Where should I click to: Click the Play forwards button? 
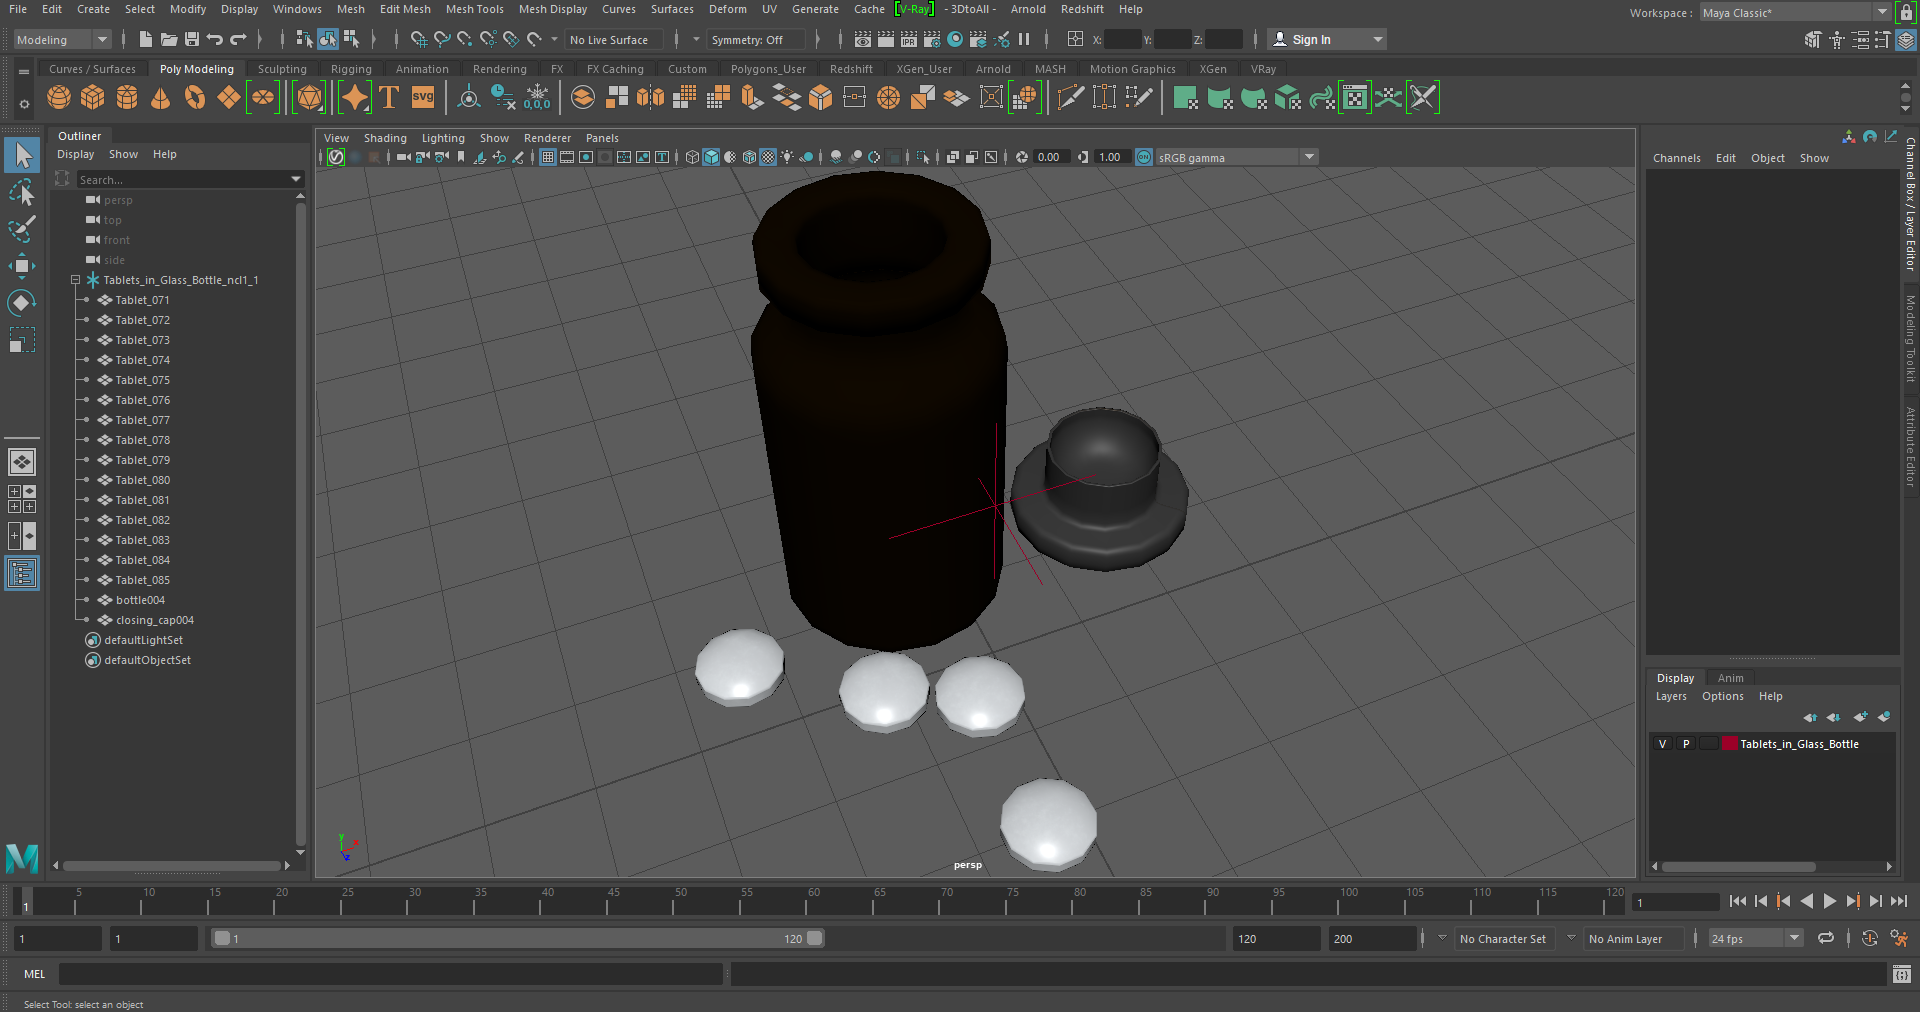1829,901
